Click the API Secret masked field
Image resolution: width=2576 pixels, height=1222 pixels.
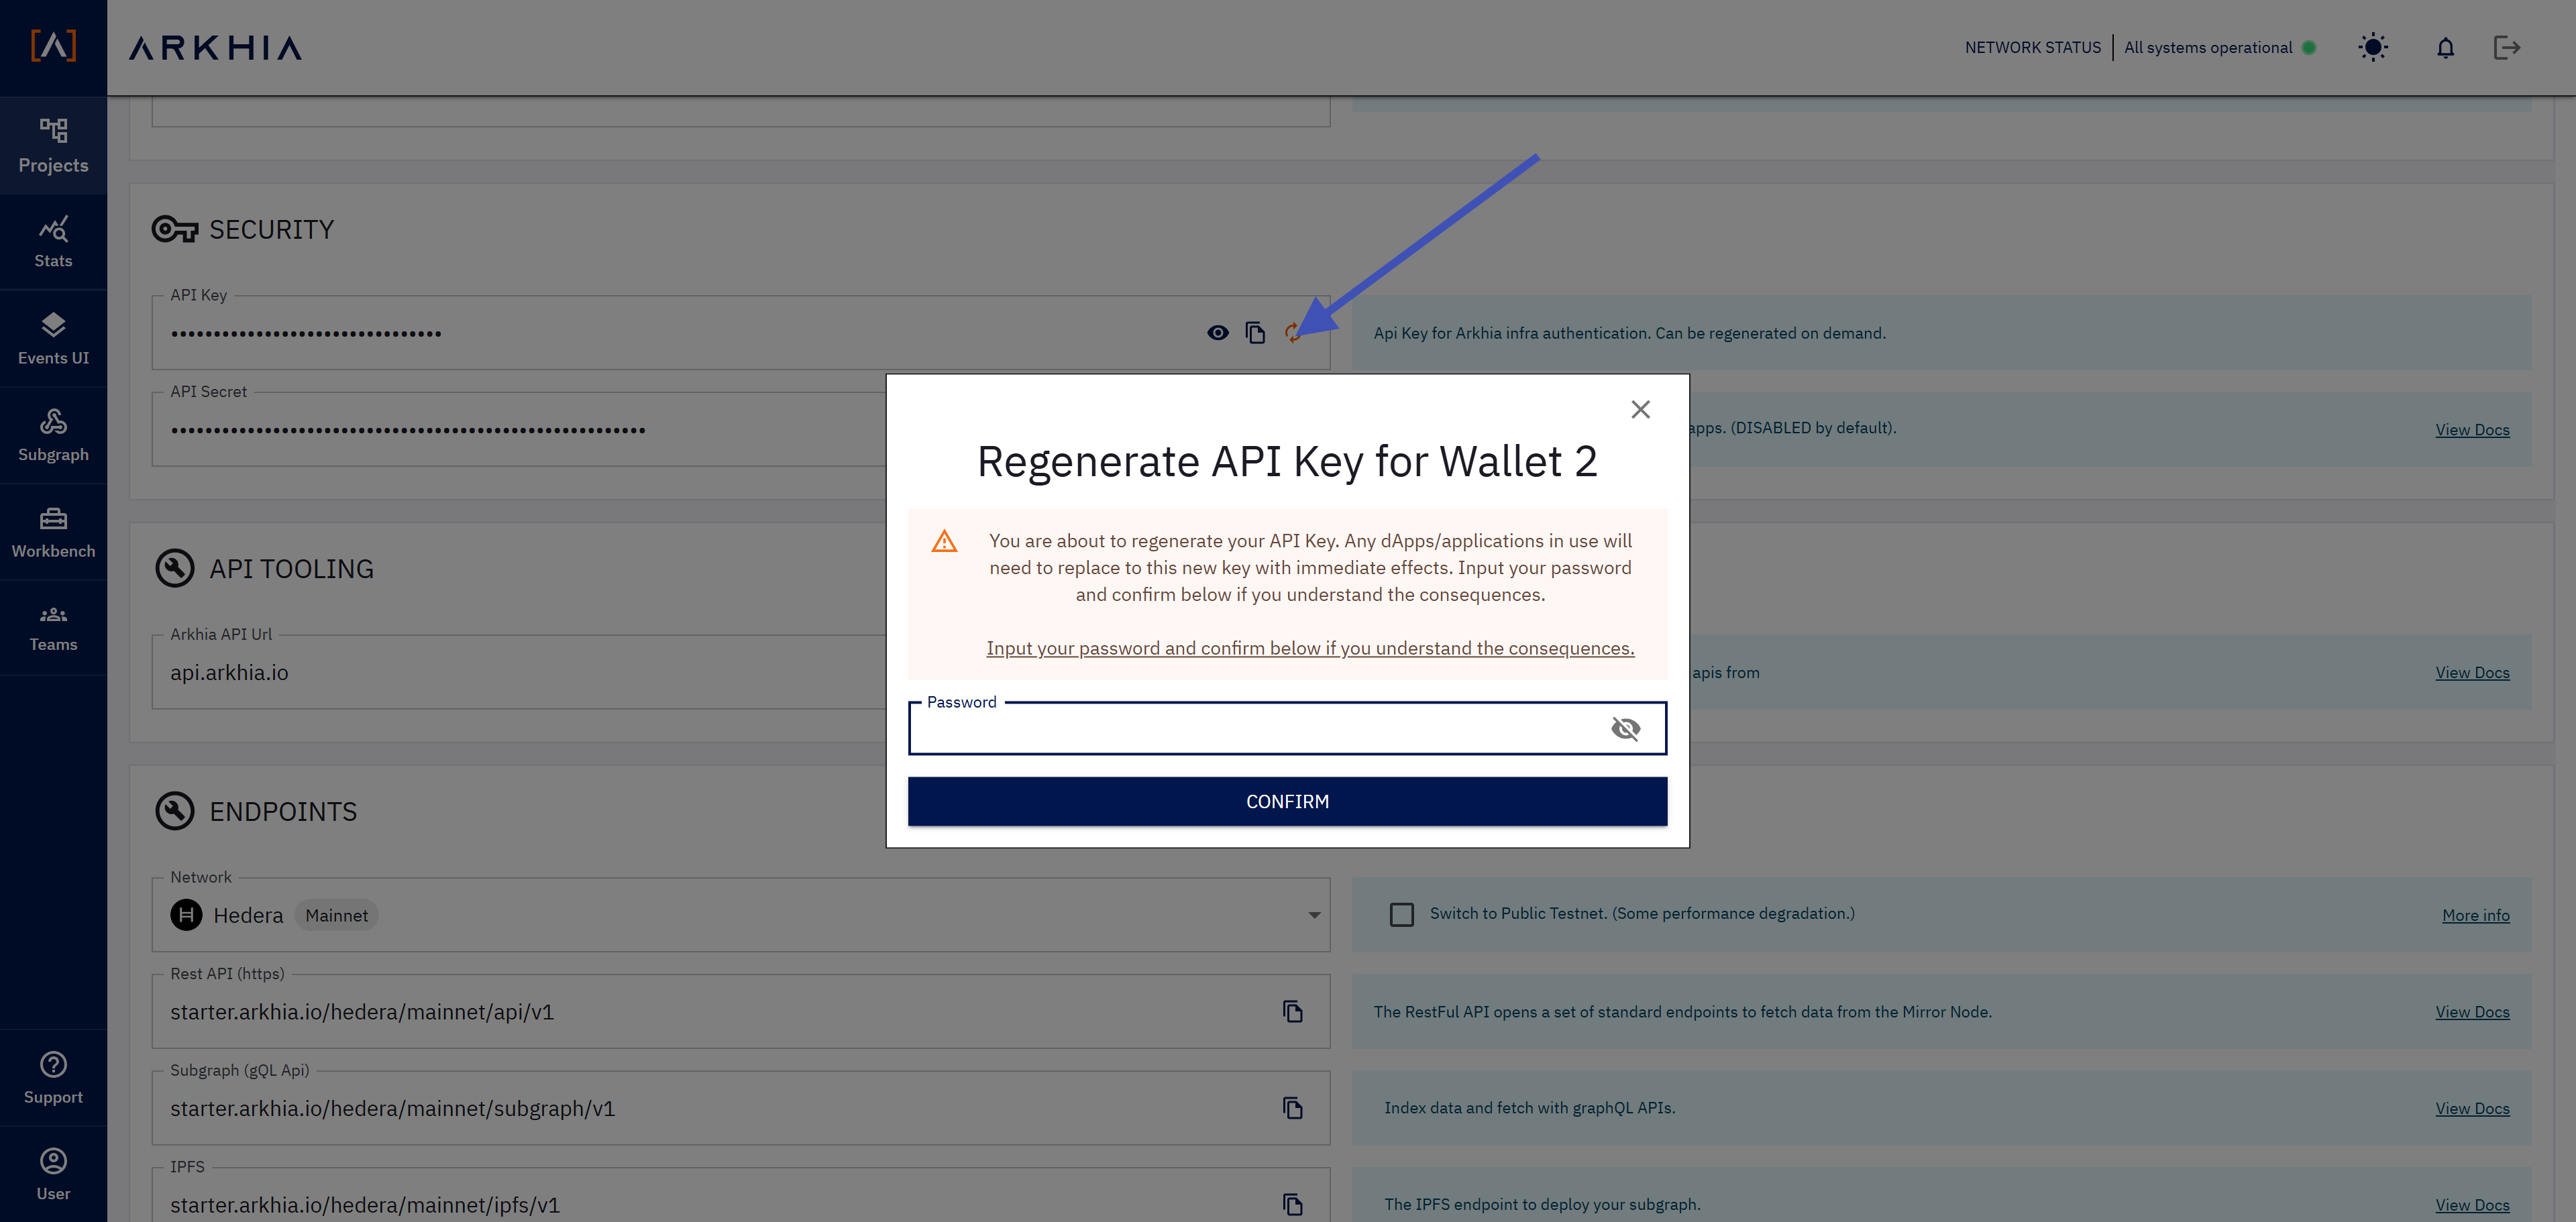coord(518,430)
